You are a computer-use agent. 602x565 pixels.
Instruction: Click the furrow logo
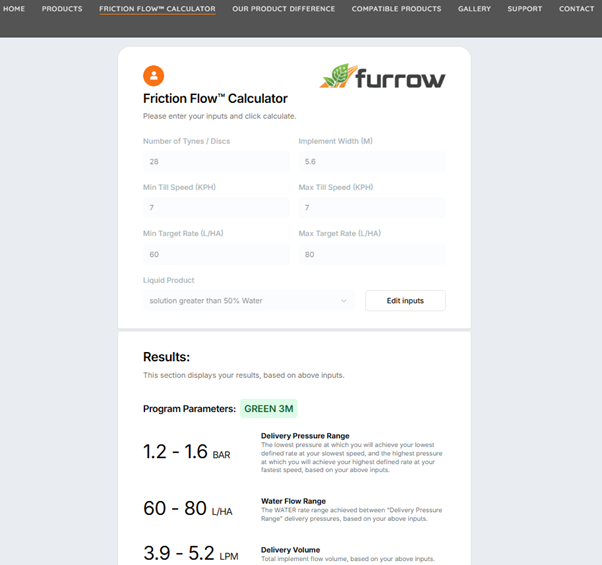point(382,76)
